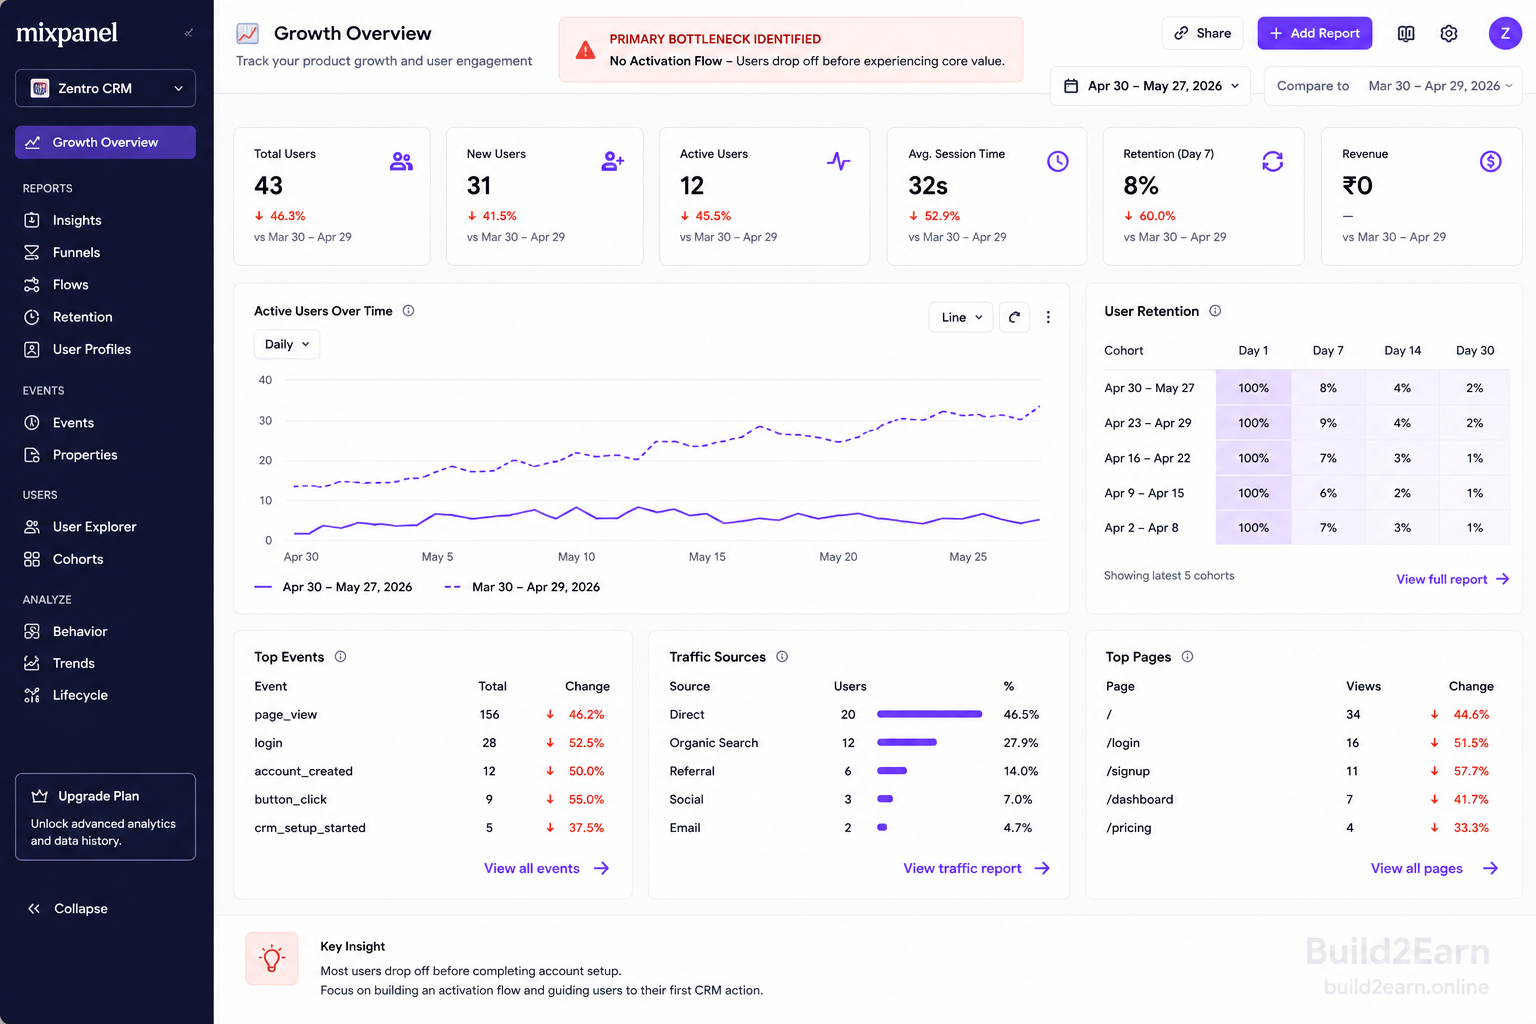Click the refresh icon on Active Users chart
1536x1024 pixels.
tap(1014, 317)
